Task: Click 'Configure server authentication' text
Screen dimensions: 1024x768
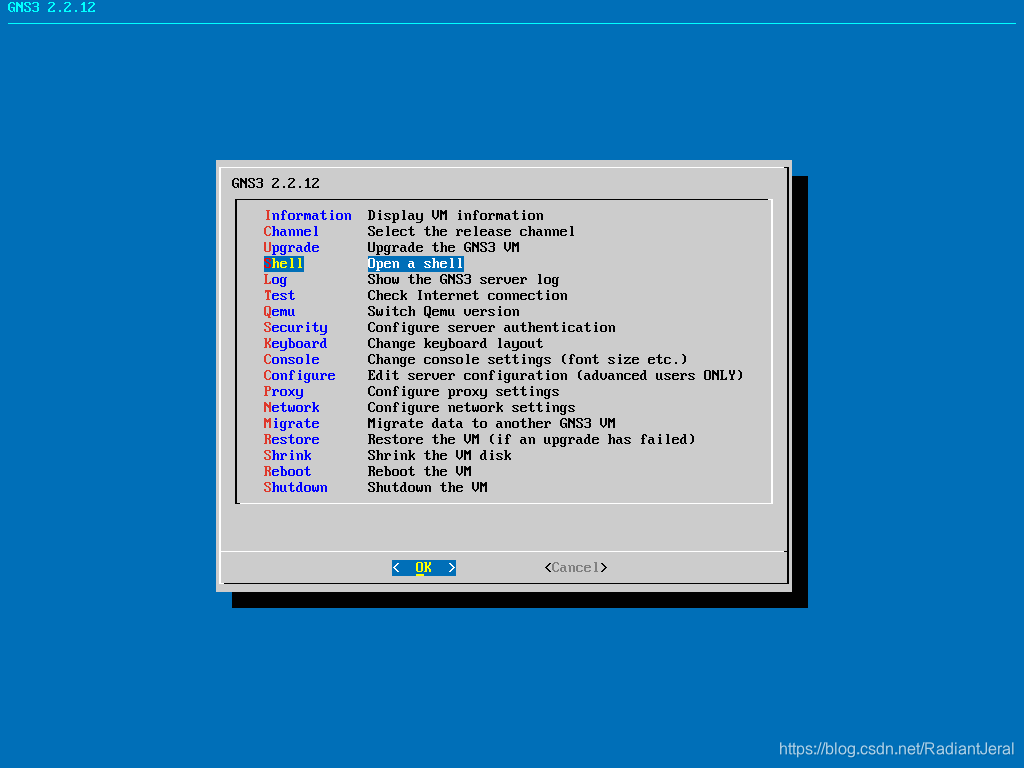Action: coord(491,328)
